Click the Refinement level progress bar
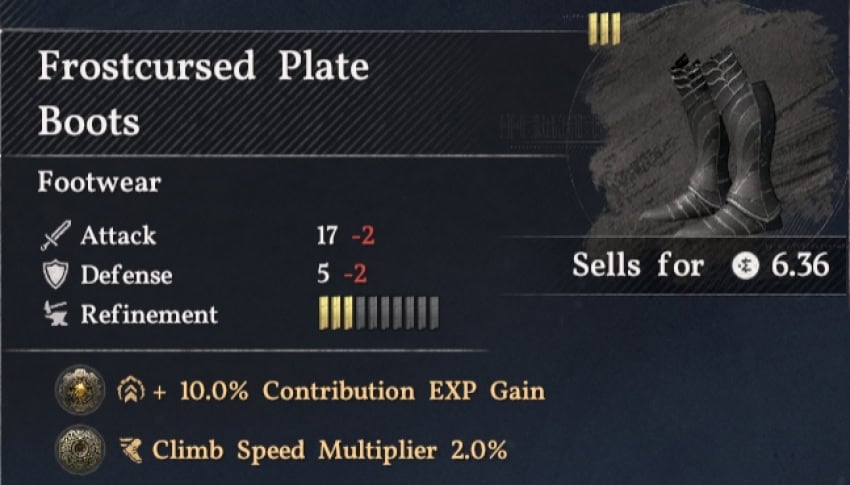The height and width of the screenshot is (485, 850). 378,314
